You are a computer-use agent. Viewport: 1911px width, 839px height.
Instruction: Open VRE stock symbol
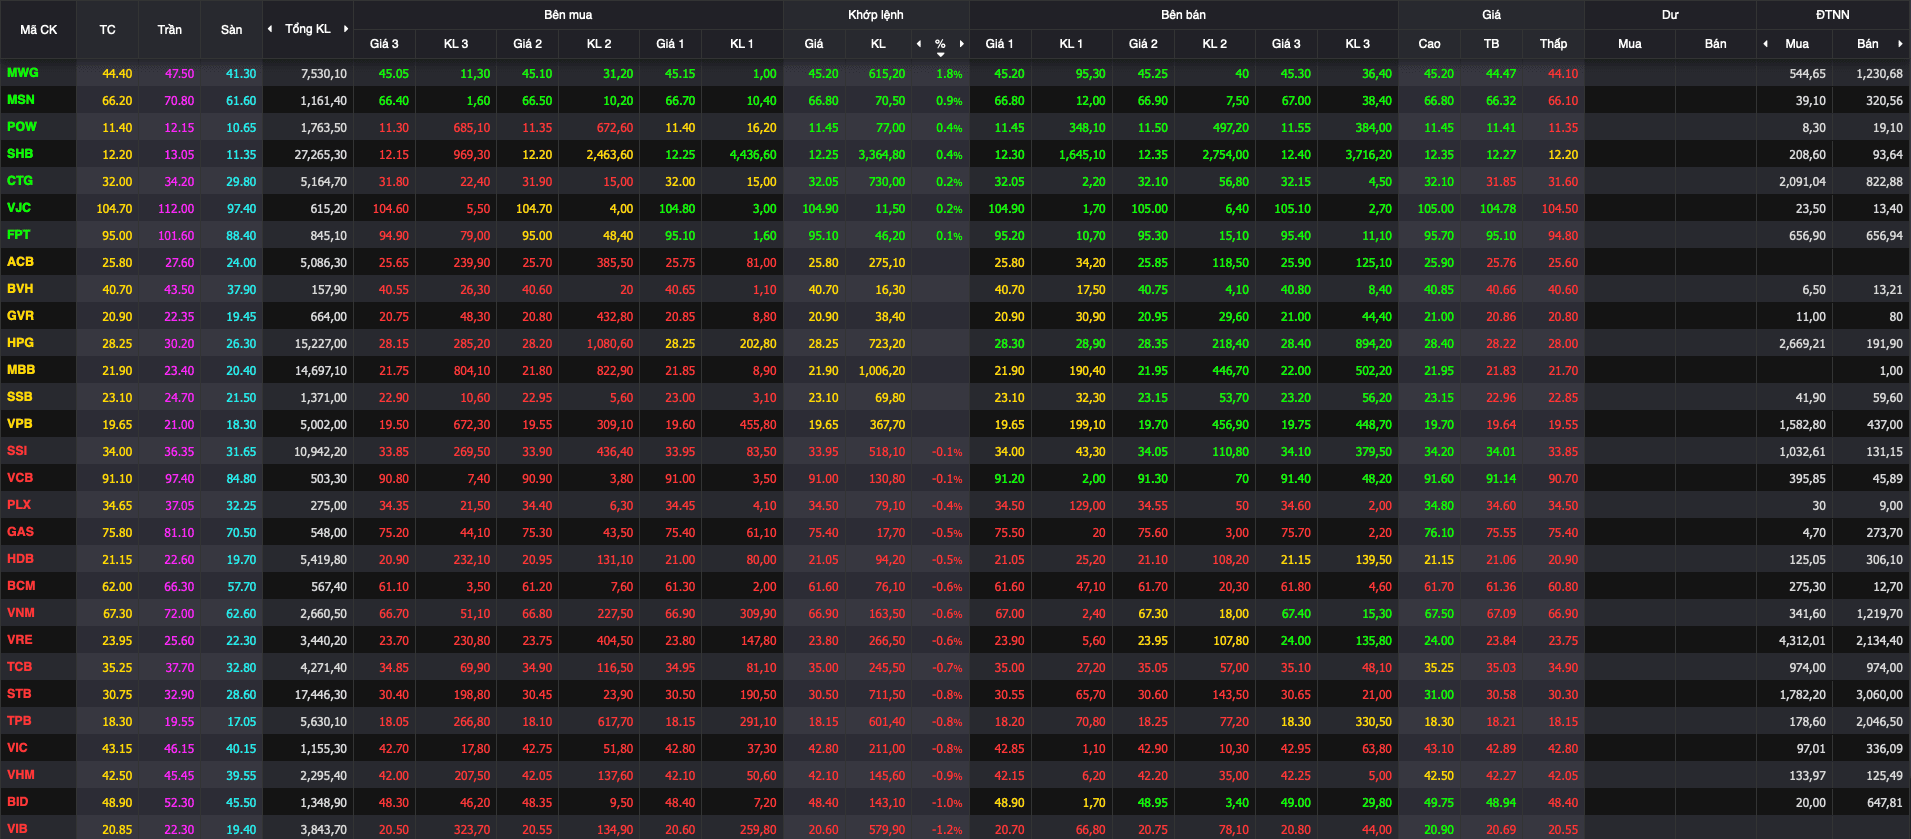pyautogui.click(x=19, y=640)
